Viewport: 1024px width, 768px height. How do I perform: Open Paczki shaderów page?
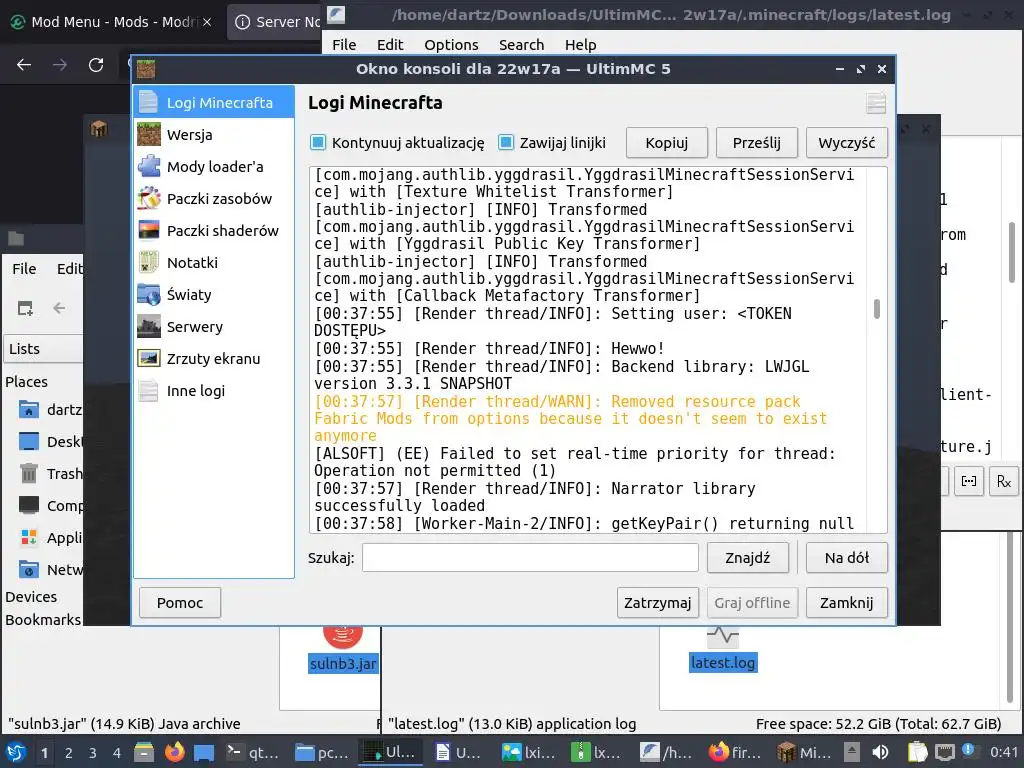click(214, 231)
